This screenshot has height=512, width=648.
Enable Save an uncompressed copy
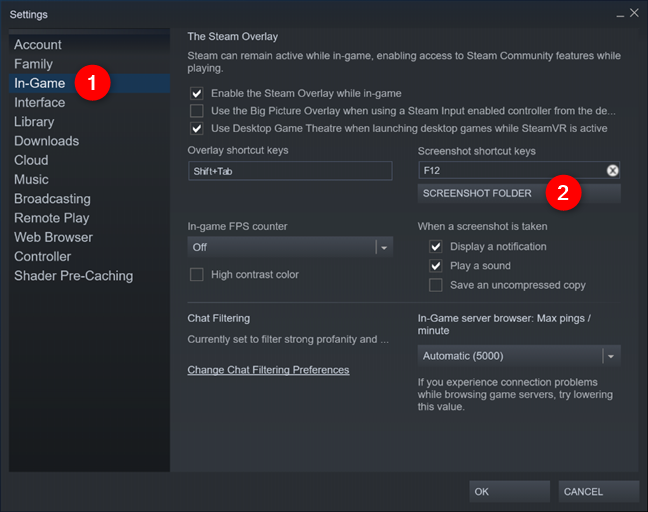436,285
